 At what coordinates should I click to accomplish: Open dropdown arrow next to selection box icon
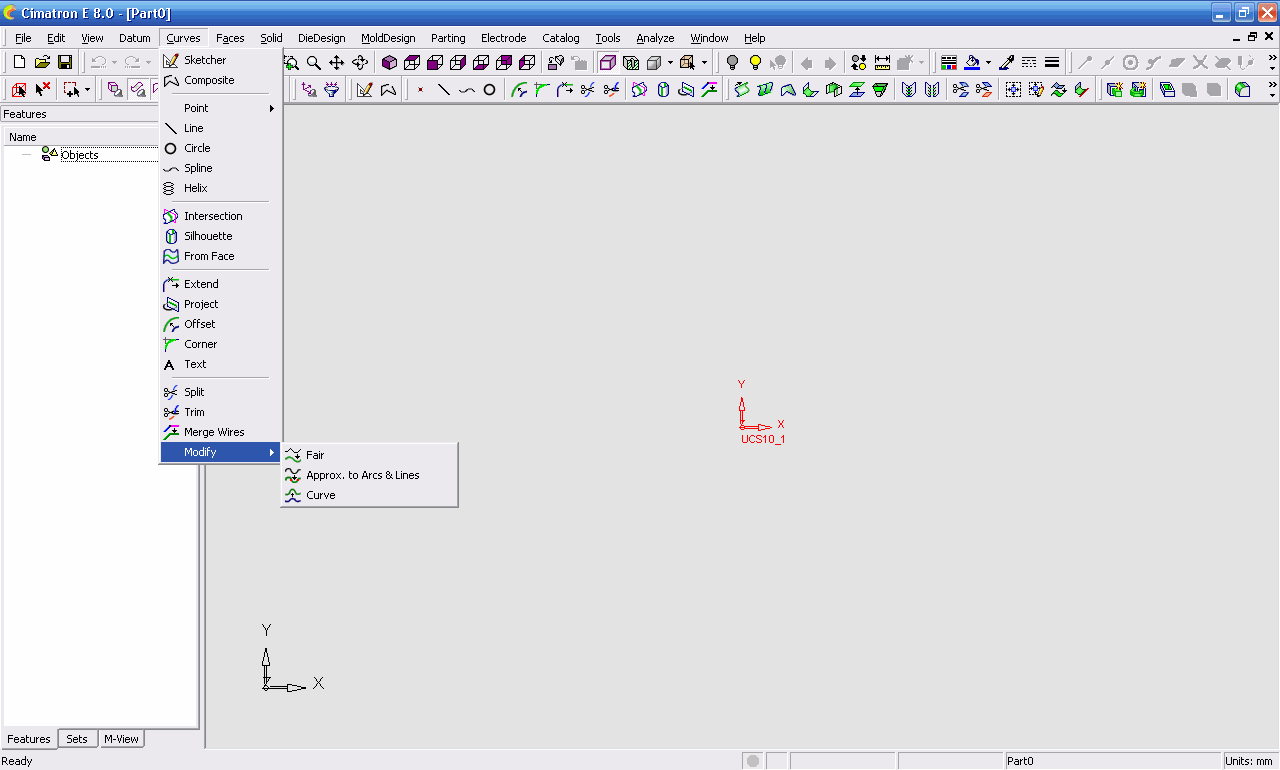click(x=87, y=89)
